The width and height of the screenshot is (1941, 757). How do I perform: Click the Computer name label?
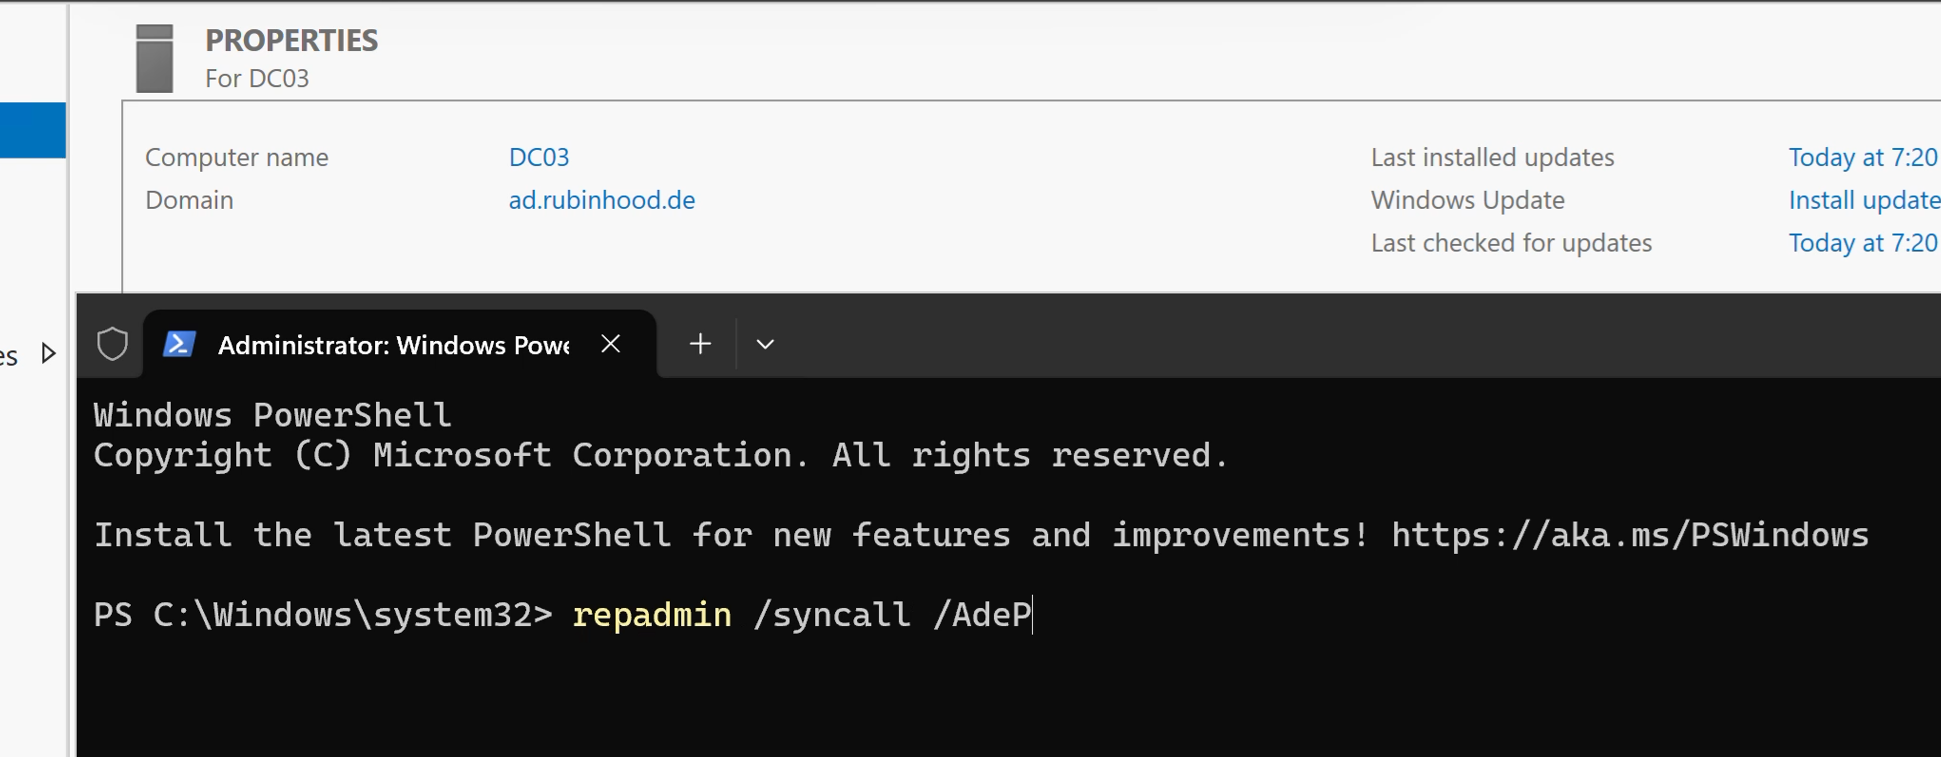[237, 157]
